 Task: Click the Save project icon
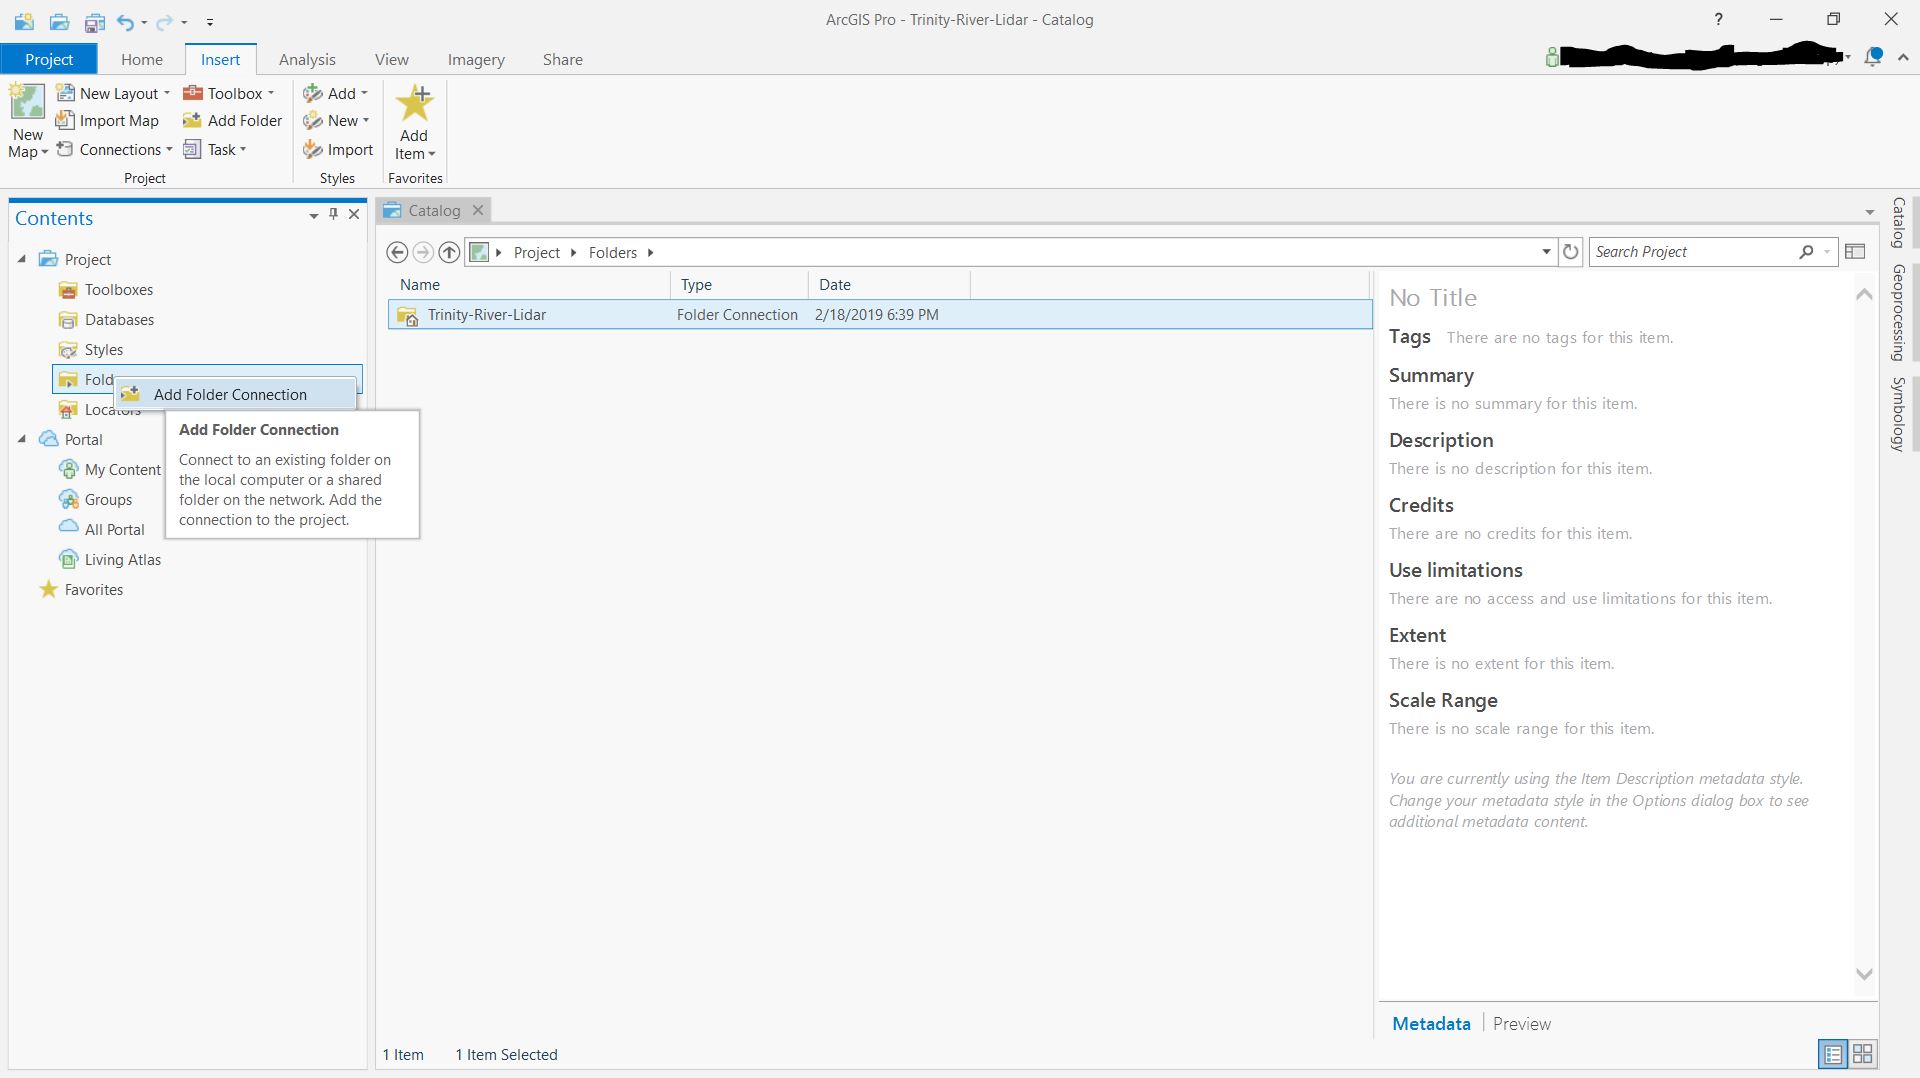pyautogui.click(x=95, y=21)
